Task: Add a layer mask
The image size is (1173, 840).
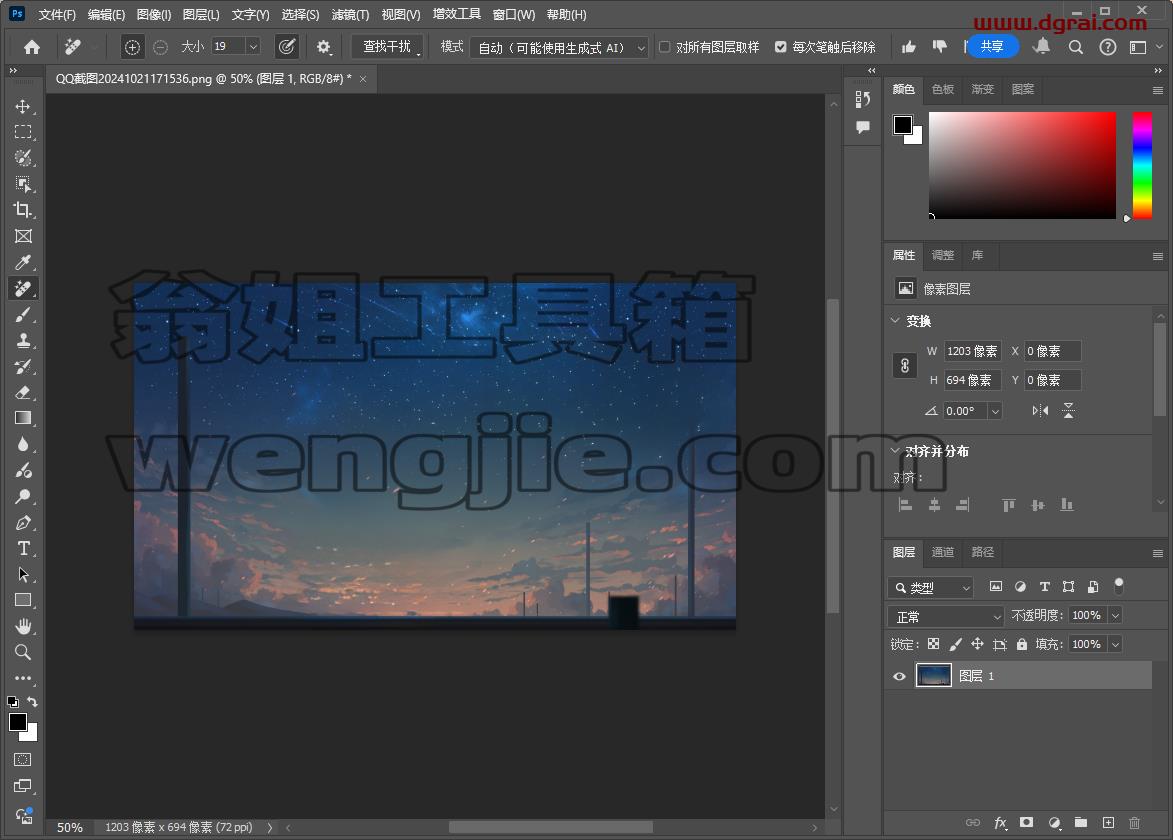Action: click(1026, 823)
